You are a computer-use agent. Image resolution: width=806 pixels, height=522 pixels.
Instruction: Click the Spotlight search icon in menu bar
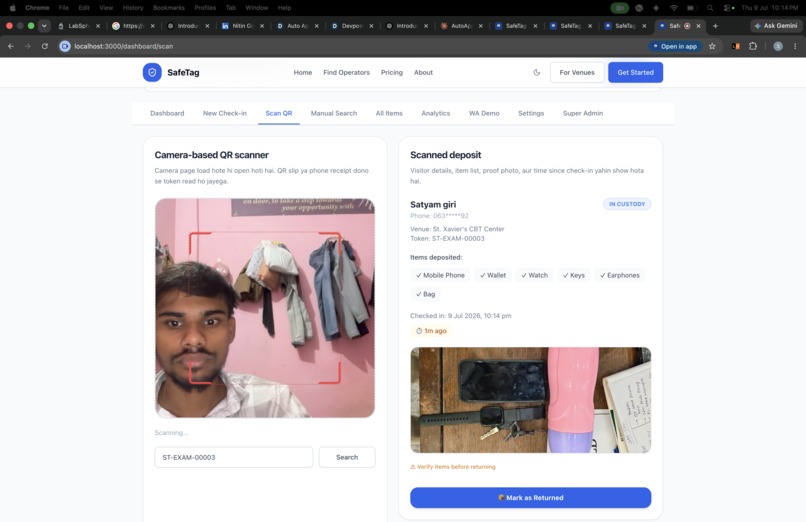coord(710,8)
